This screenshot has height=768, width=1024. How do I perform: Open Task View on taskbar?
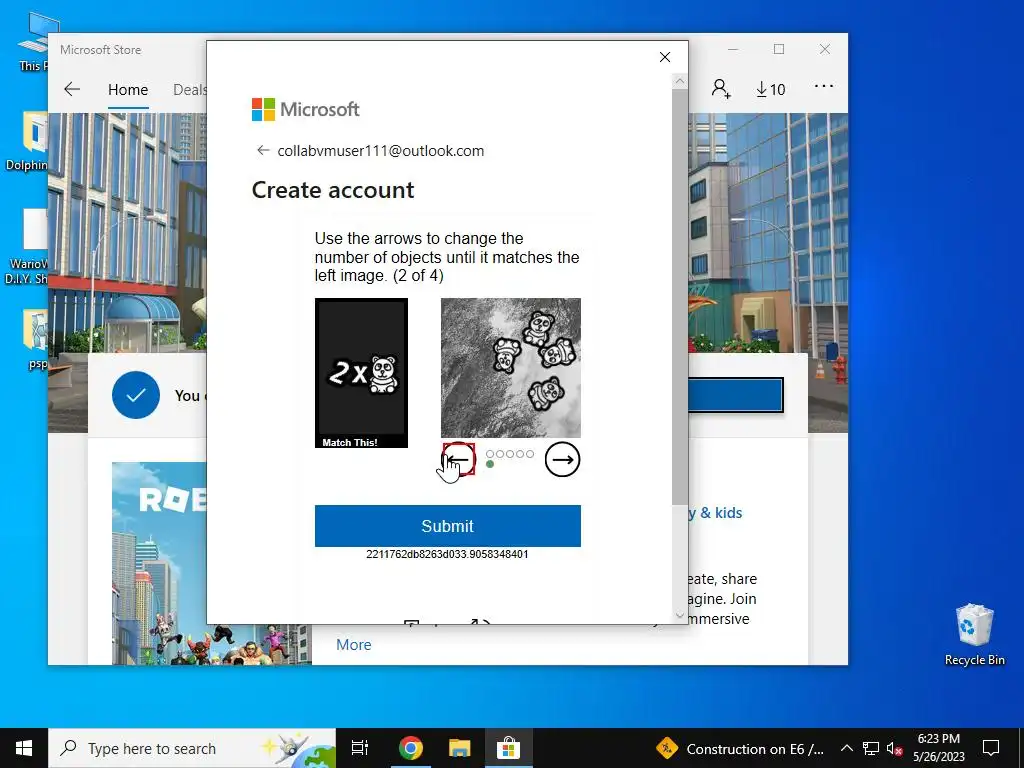(x=360, y=748)
